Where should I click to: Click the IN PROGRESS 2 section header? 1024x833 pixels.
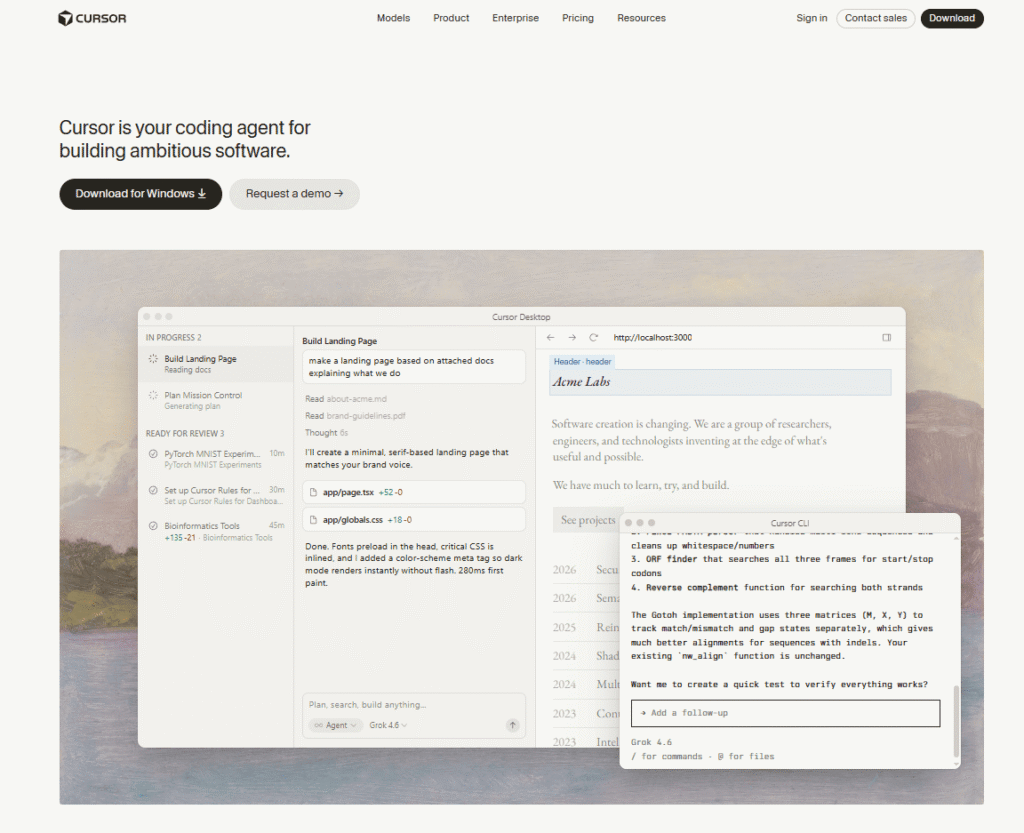(x=174, y=338)
